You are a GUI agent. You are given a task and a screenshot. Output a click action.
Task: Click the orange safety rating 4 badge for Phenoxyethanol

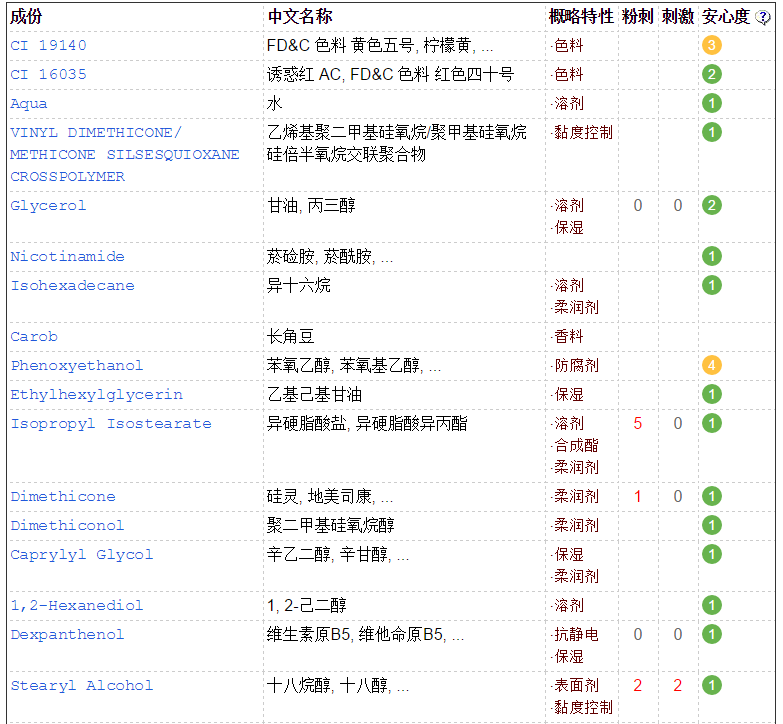711,365
